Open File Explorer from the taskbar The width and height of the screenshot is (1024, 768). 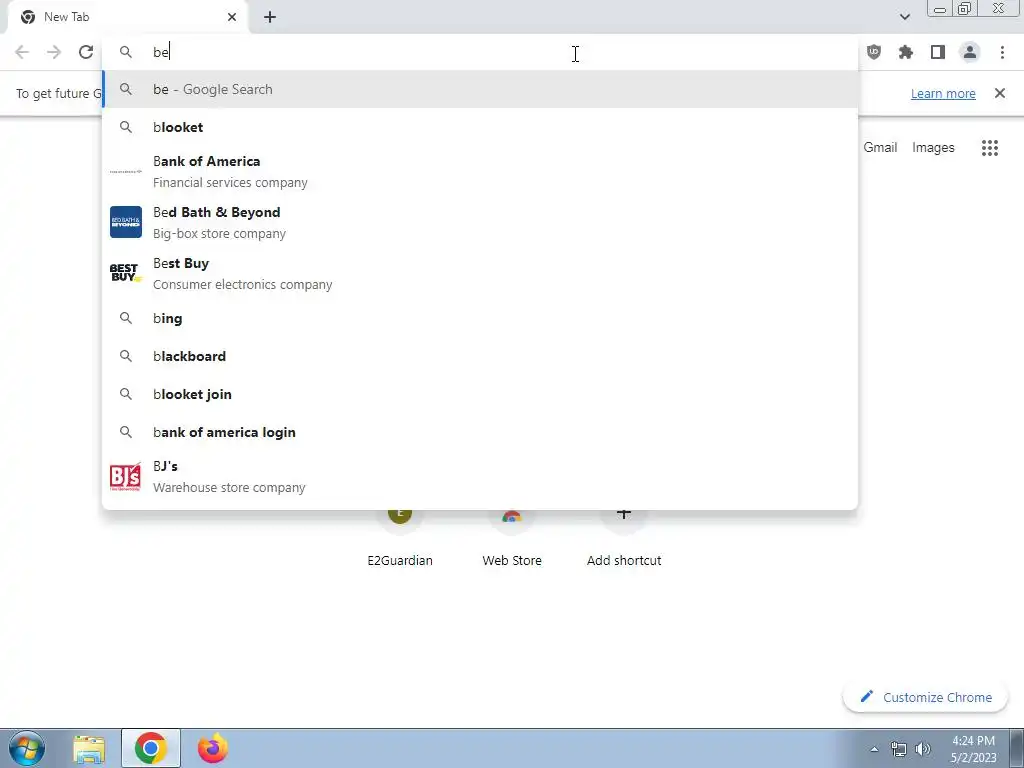click(89, 749)
